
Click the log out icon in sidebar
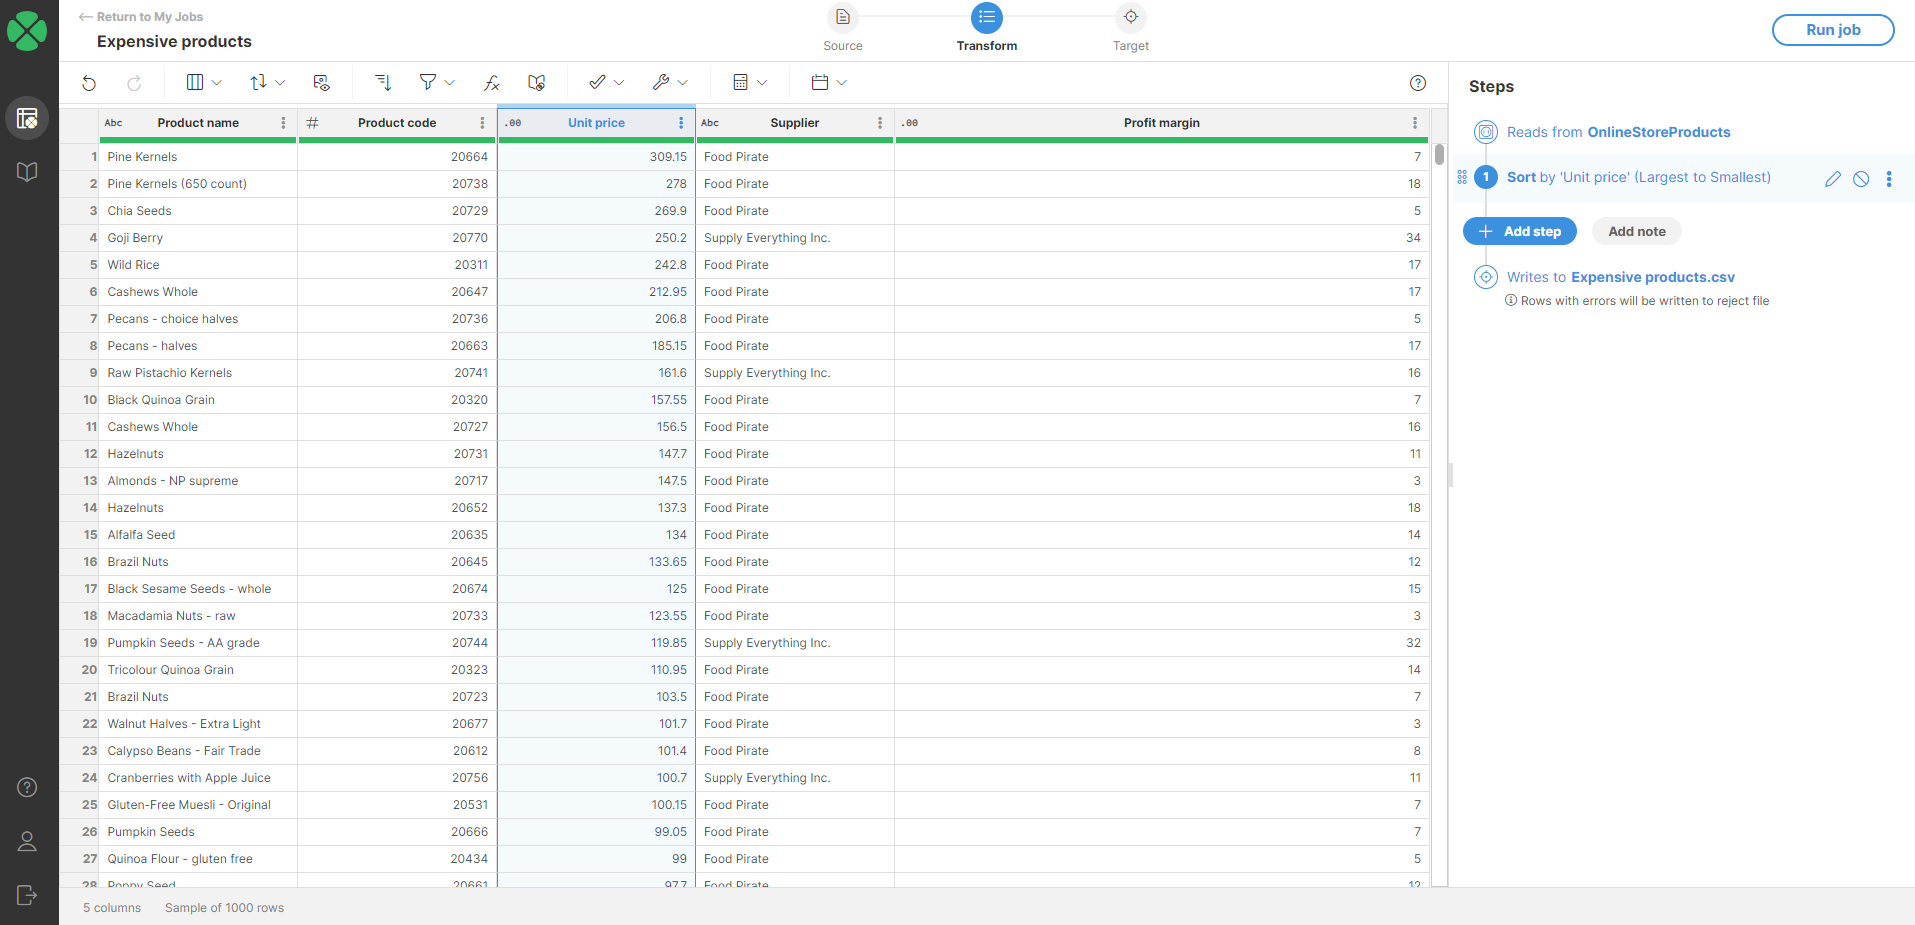(27, 895)
